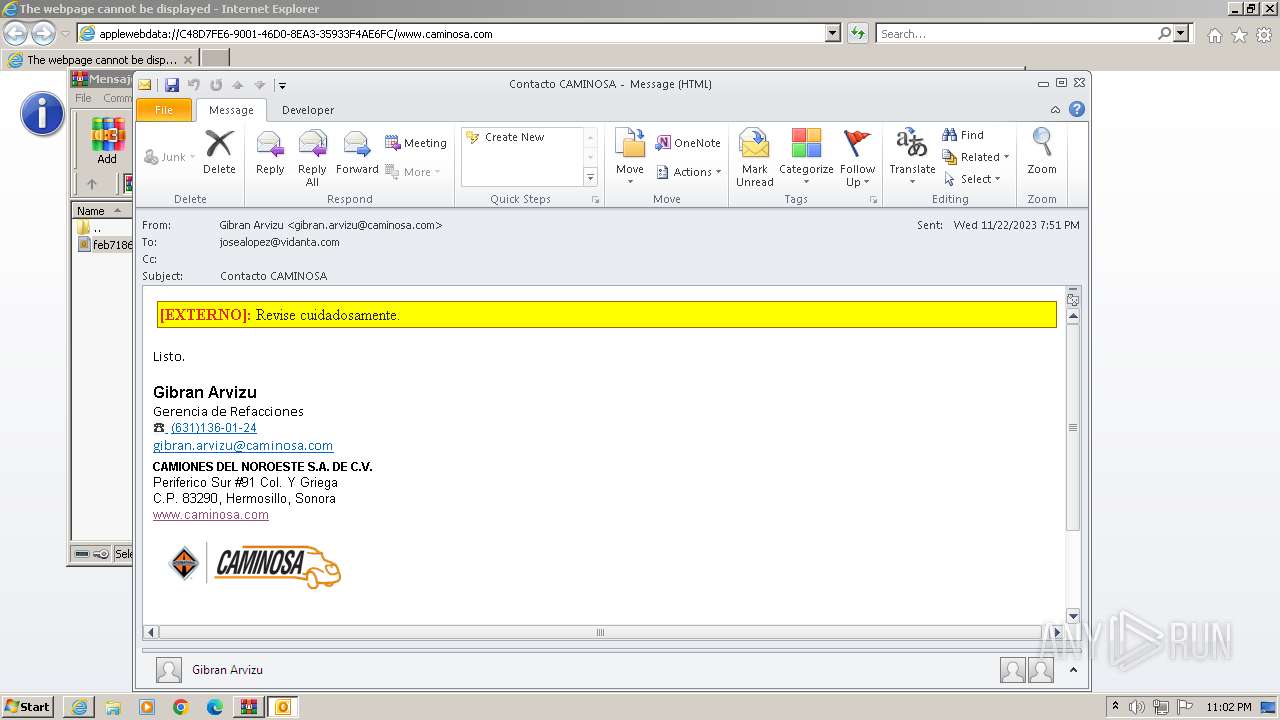This screenshot has height=720, width=1280.
Task: Click the phone number link (631)136-01-24
Action: point(213,428)
